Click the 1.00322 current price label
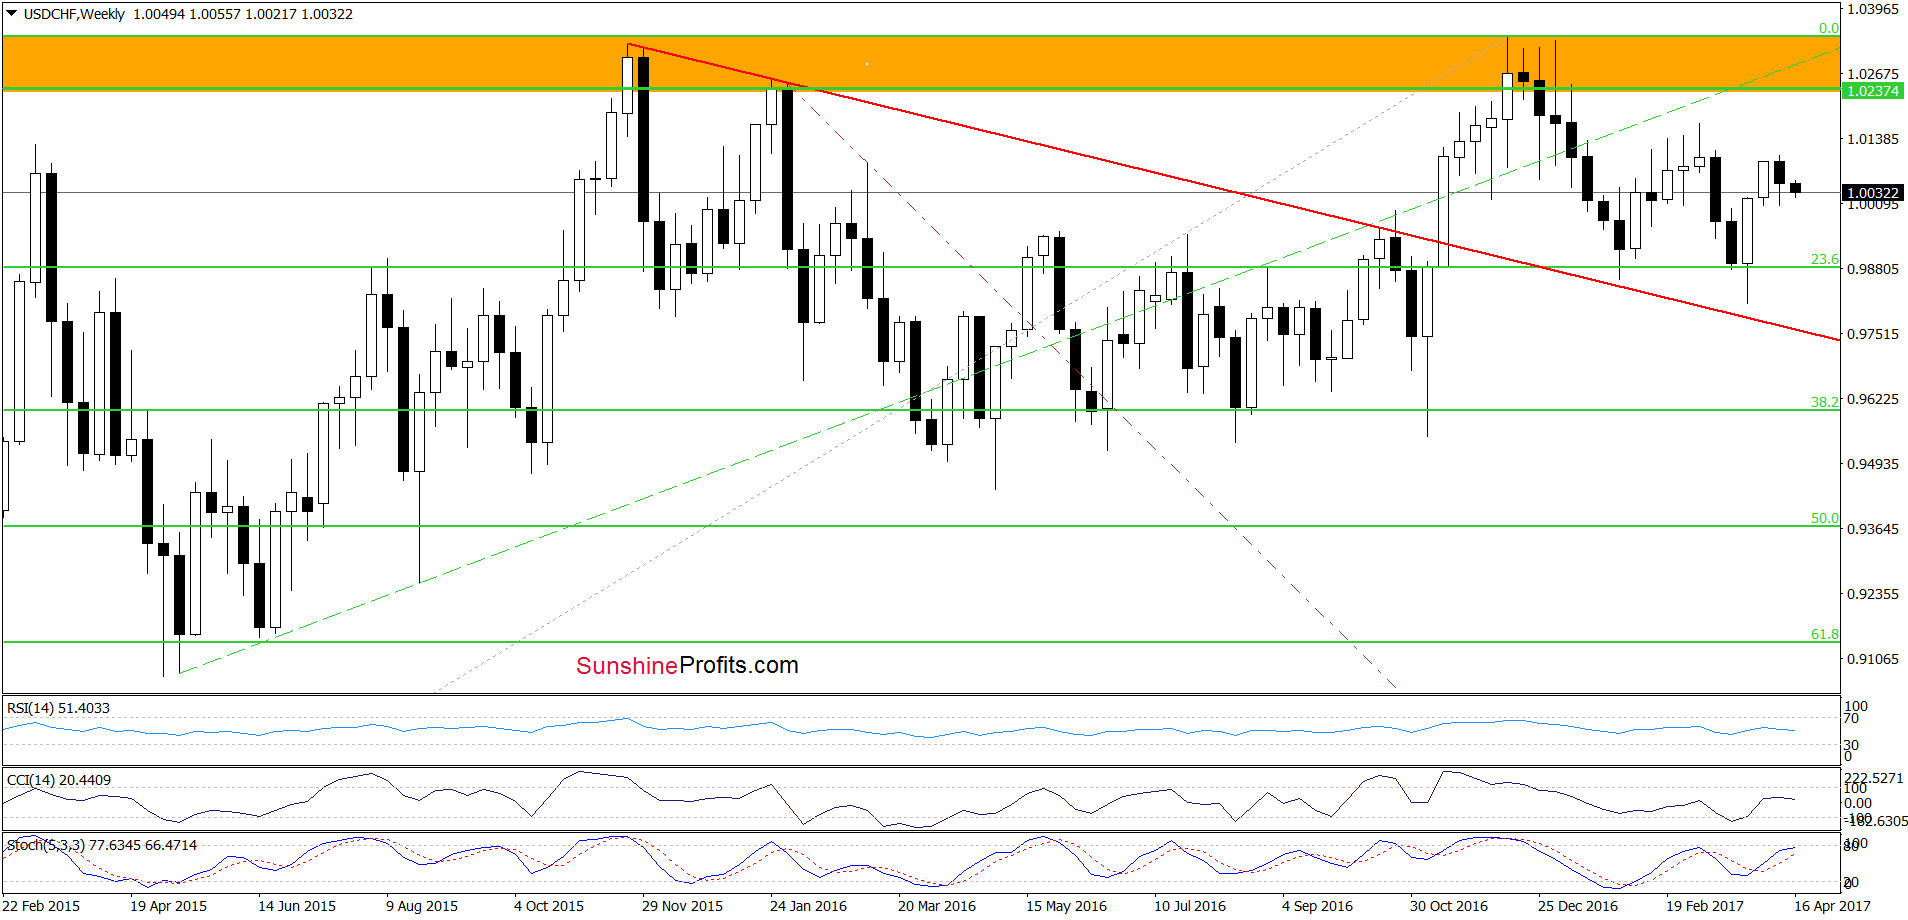 (1872, 193)
